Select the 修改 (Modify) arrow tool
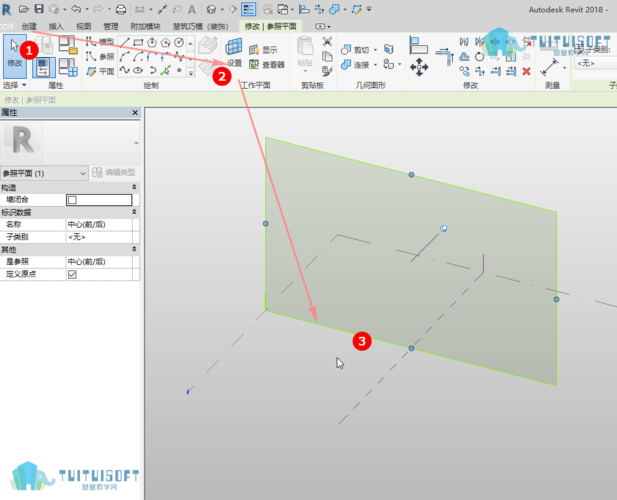 click(x=15, y=54)
